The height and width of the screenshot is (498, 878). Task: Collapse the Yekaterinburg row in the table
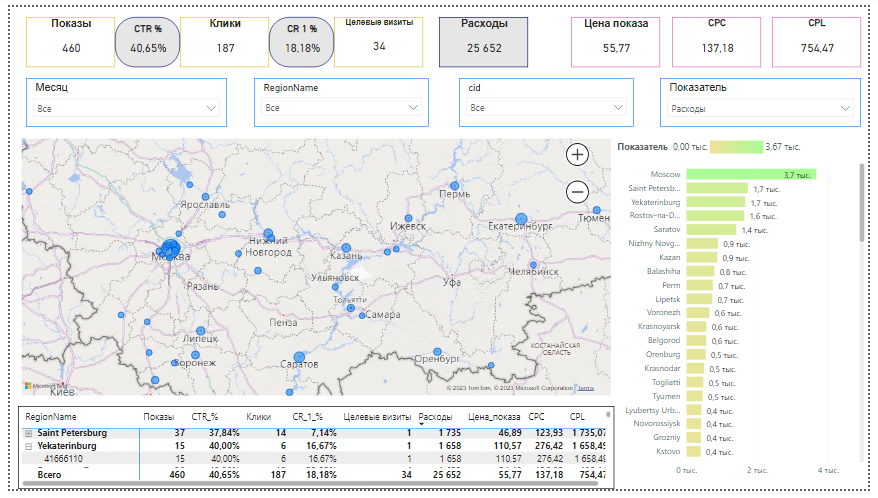tap(28, 446)
